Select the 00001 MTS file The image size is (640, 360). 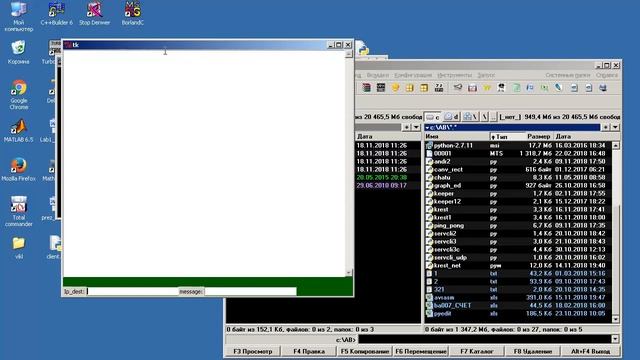[x=518, y=153]
